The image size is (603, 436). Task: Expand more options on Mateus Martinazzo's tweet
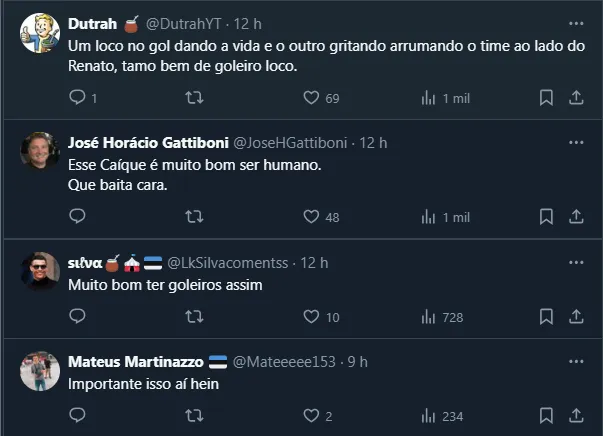pos(576,361)
